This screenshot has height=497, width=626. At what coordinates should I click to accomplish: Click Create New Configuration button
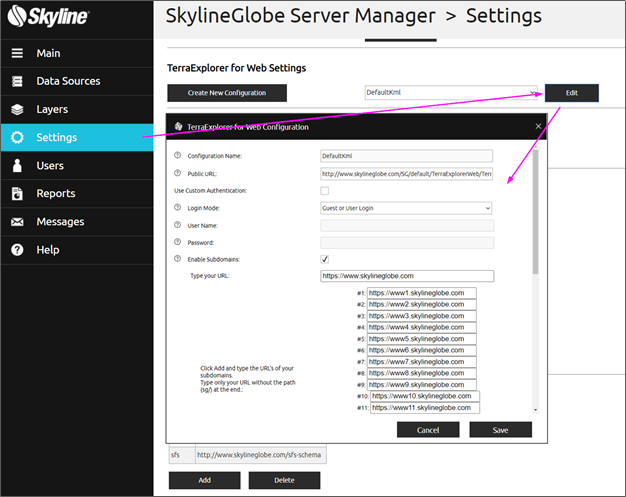pyautogui.click(x=227, y=93)
